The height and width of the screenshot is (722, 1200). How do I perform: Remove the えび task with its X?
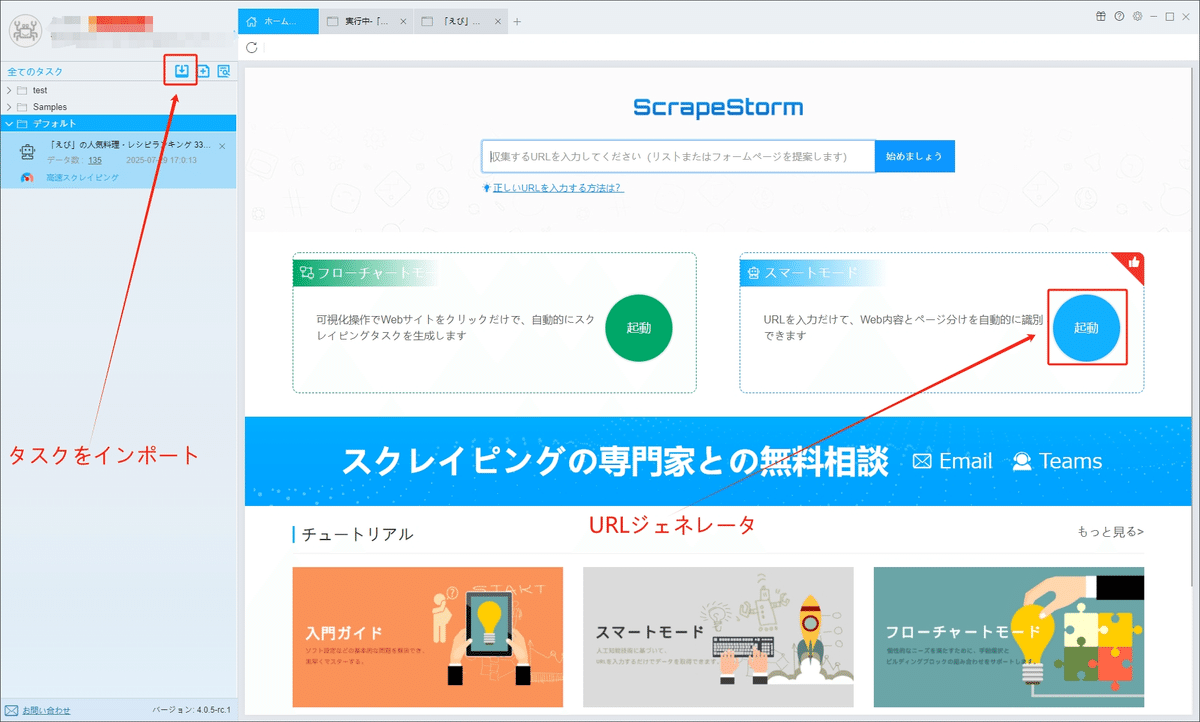[222, 146]
